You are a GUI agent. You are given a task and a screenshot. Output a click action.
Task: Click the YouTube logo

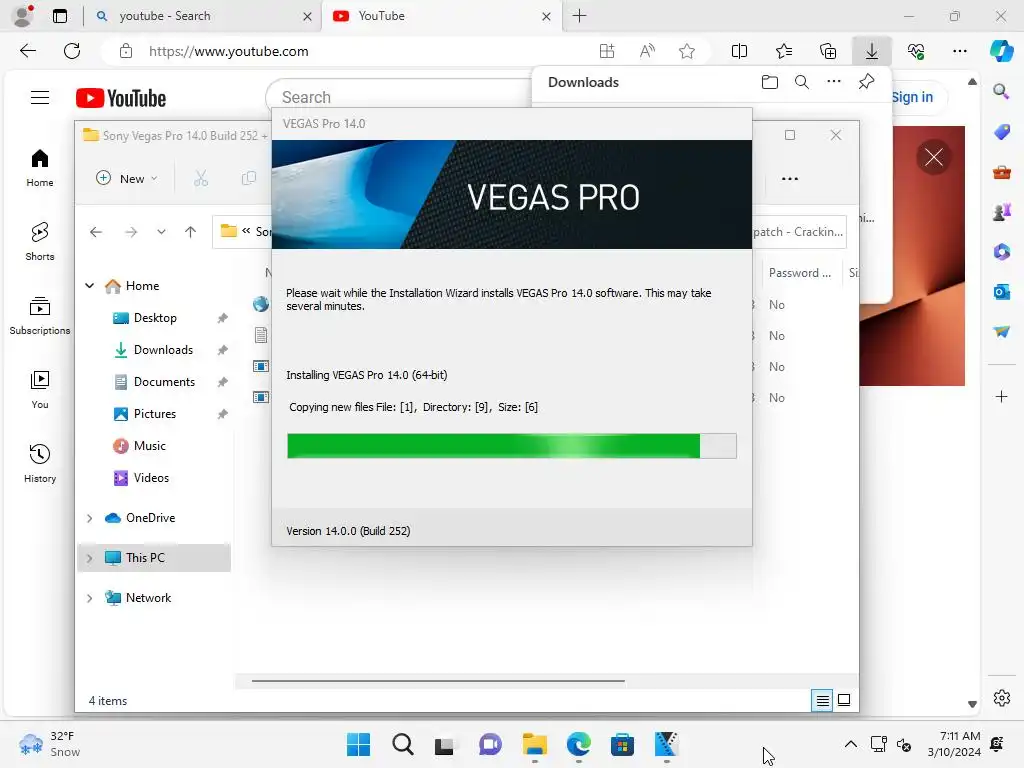(121, 98)
